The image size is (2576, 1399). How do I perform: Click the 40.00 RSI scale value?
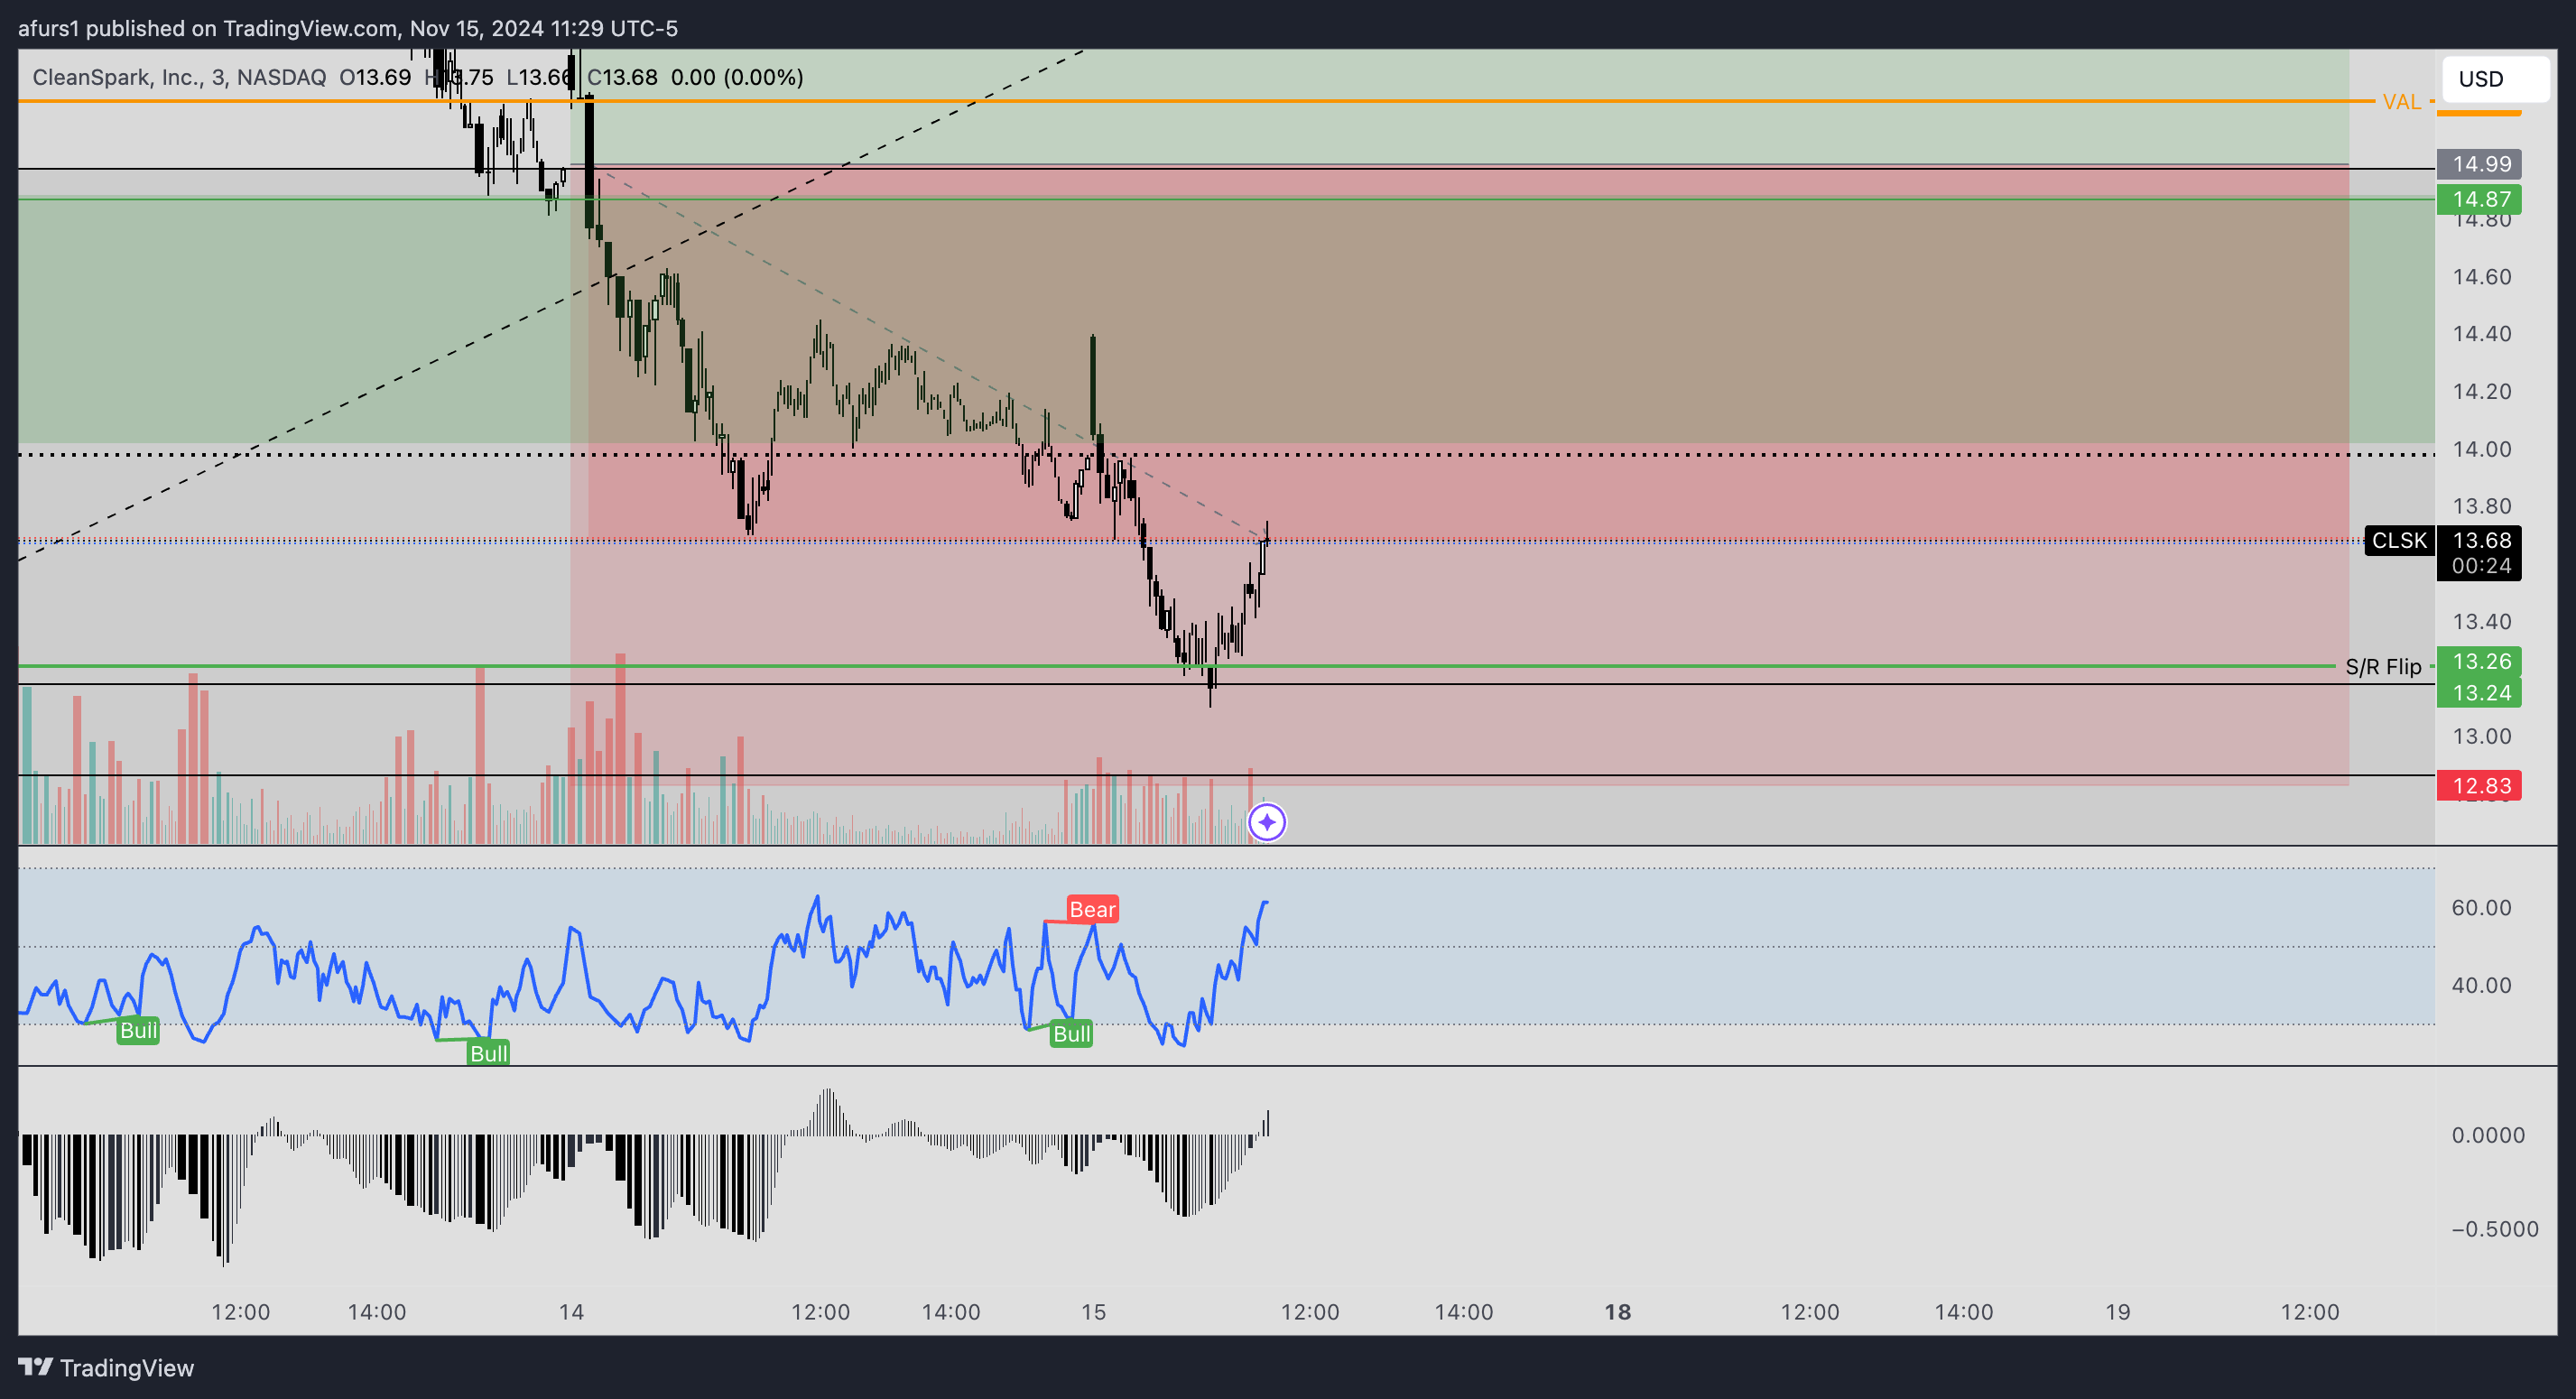(2481, 985)
